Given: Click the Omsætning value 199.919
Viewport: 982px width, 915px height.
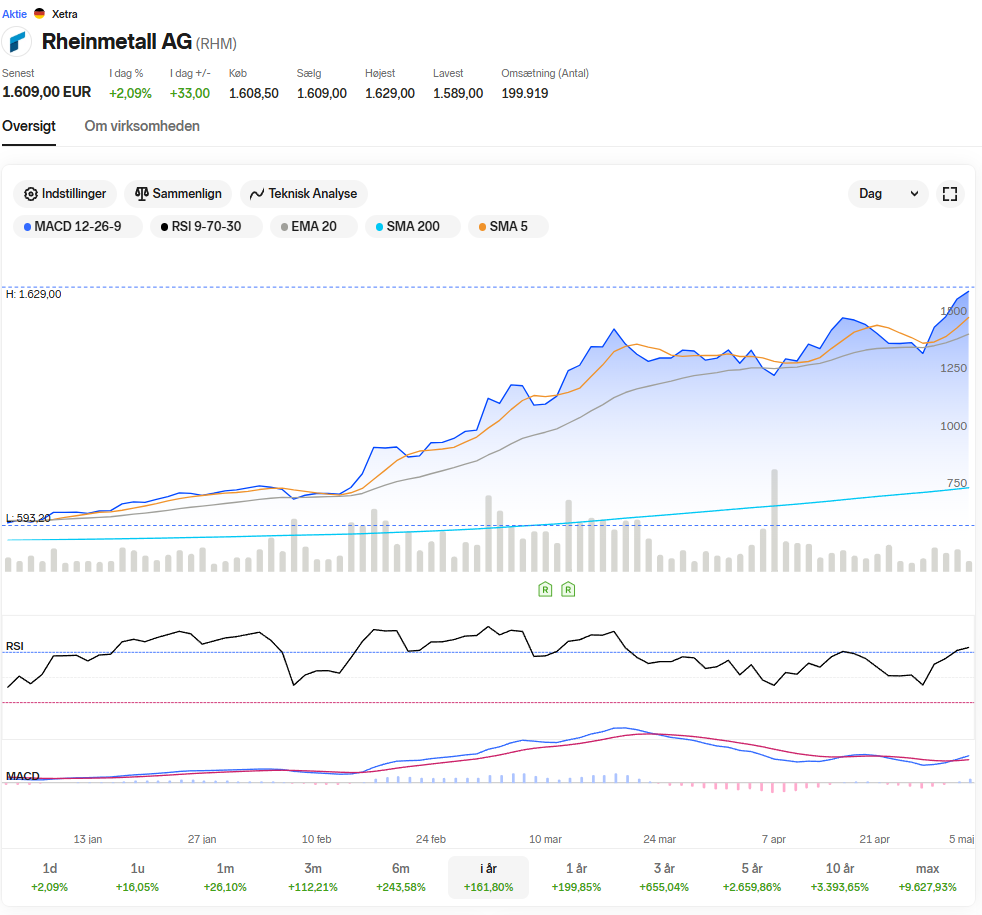Looking at the screenshot, I should point(524,93).
